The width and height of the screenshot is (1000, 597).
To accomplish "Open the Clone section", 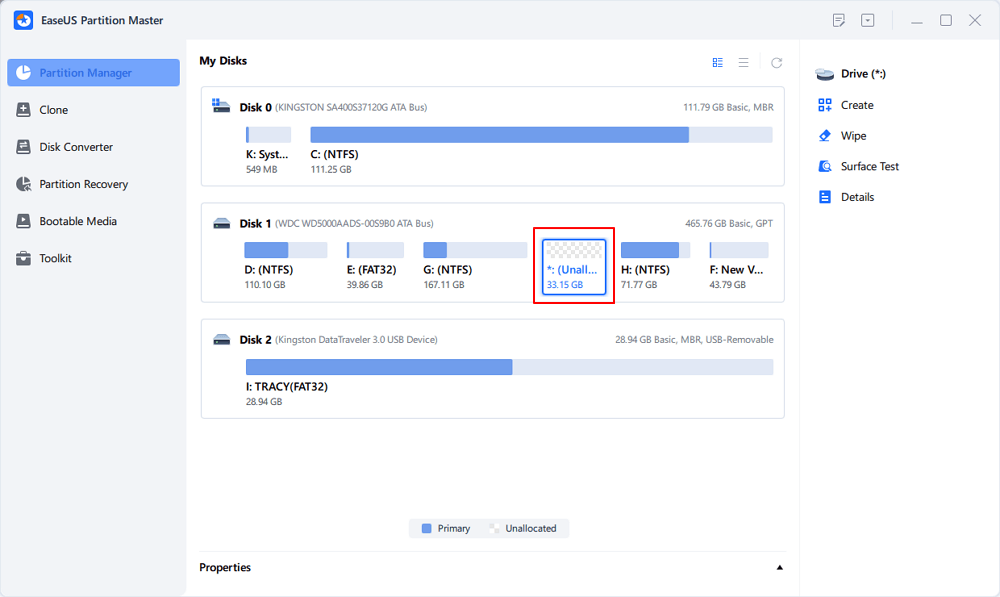I will click(53, 110).
